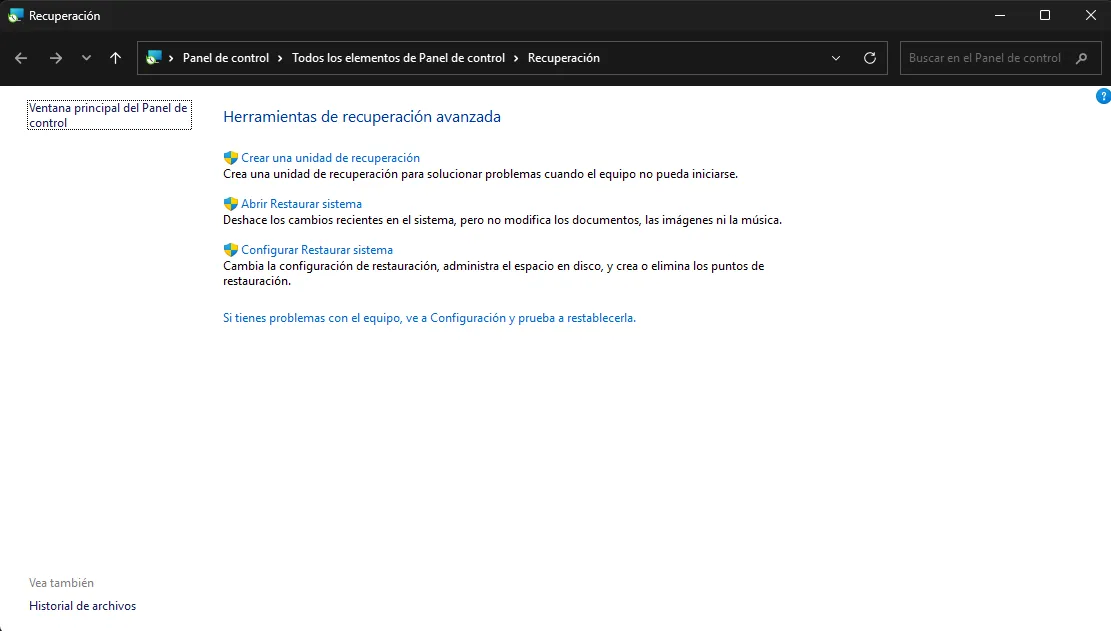Click description starting Crea una unidad de recuperación
The height and width of the screenshot is (631, 1111).
[x=480, y=174]
